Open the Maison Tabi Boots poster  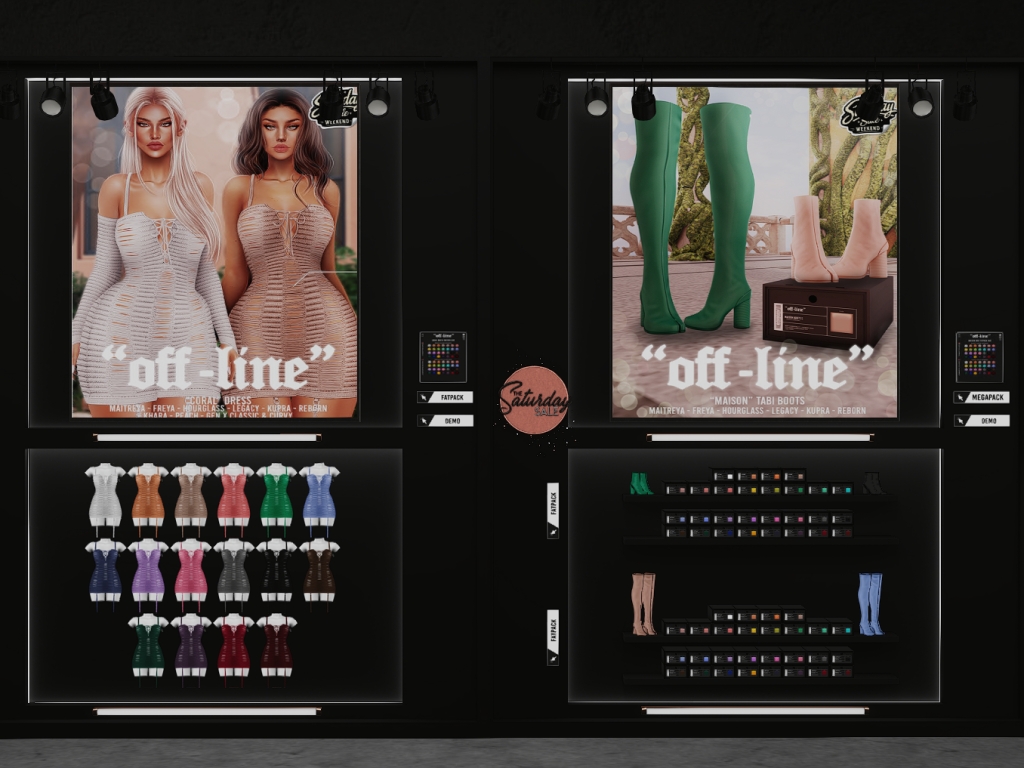point(754,250)
